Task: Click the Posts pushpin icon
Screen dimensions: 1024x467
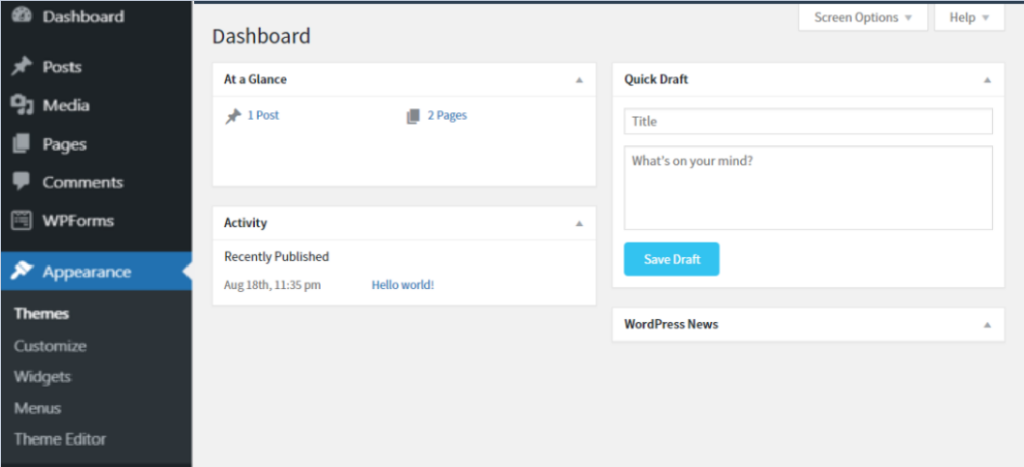Action: point(21,67)
